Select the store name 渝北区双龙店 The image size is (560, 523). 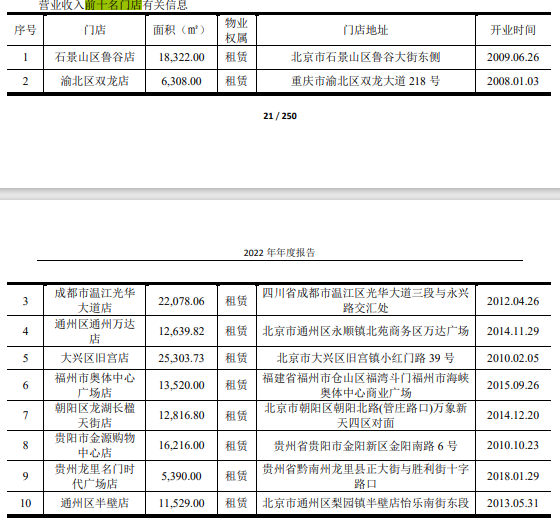tap(95, 81)
